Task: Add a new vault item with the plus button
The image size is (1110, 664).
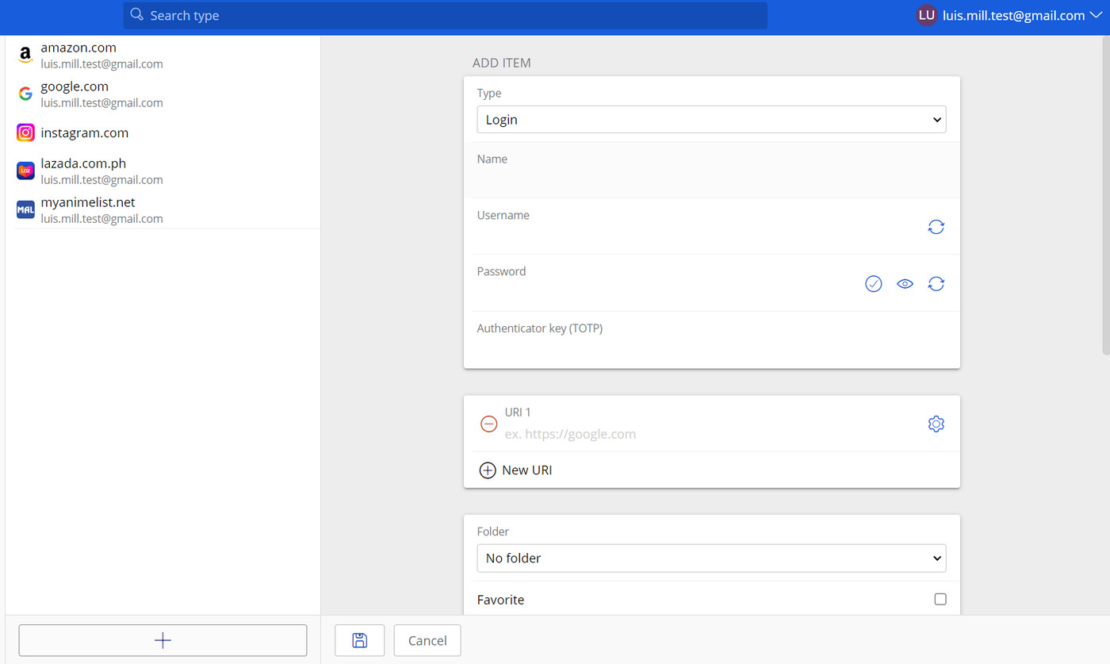Action: pyautogui.click(x=162, y=640)
